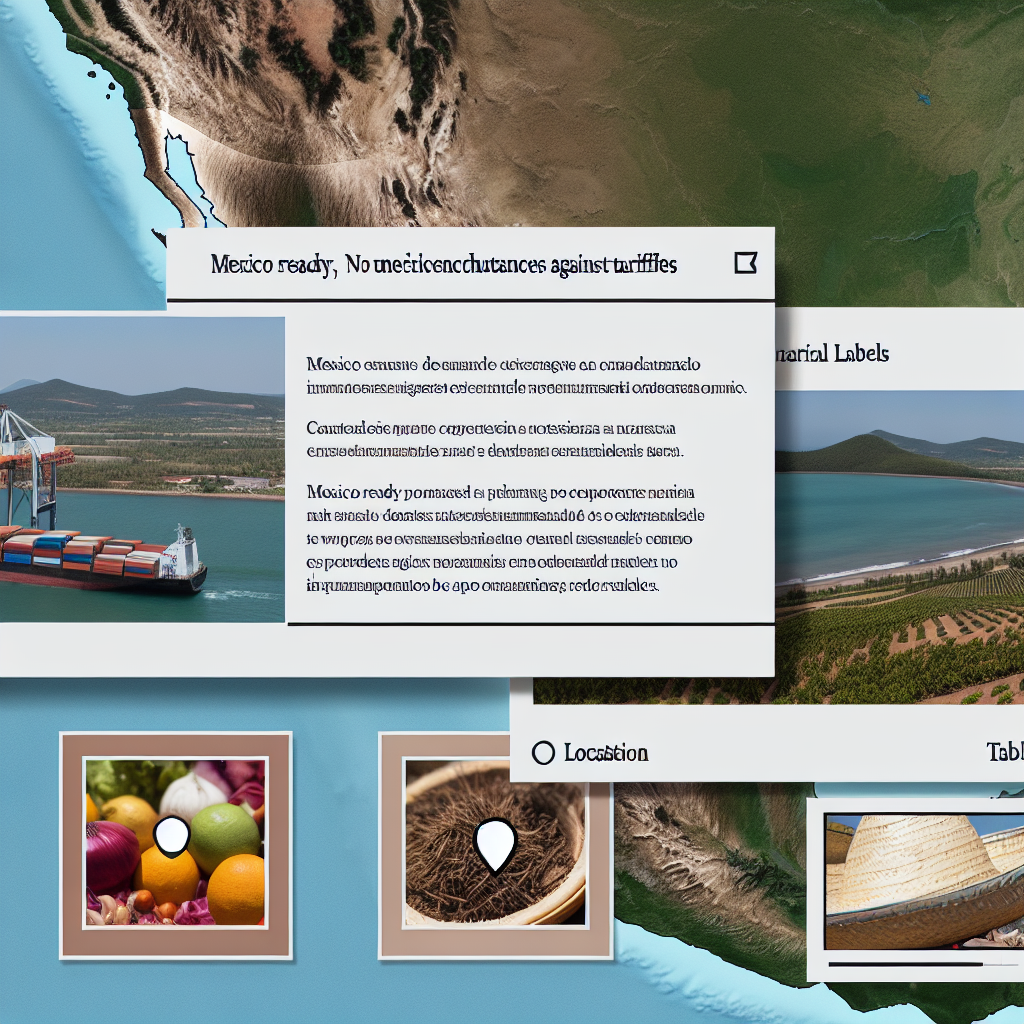Click the small blue lake on the map

point(922,99)
